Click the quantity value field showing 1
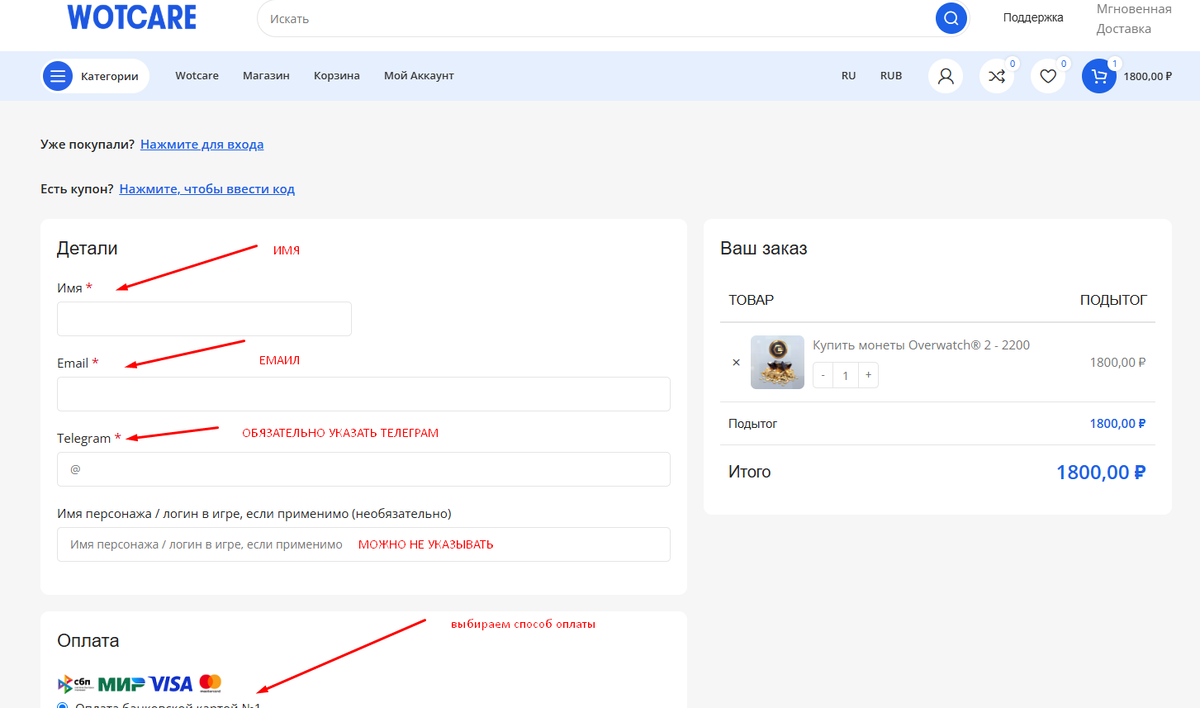The height and width of the screenshot is (708, 1200). point(846,376)
